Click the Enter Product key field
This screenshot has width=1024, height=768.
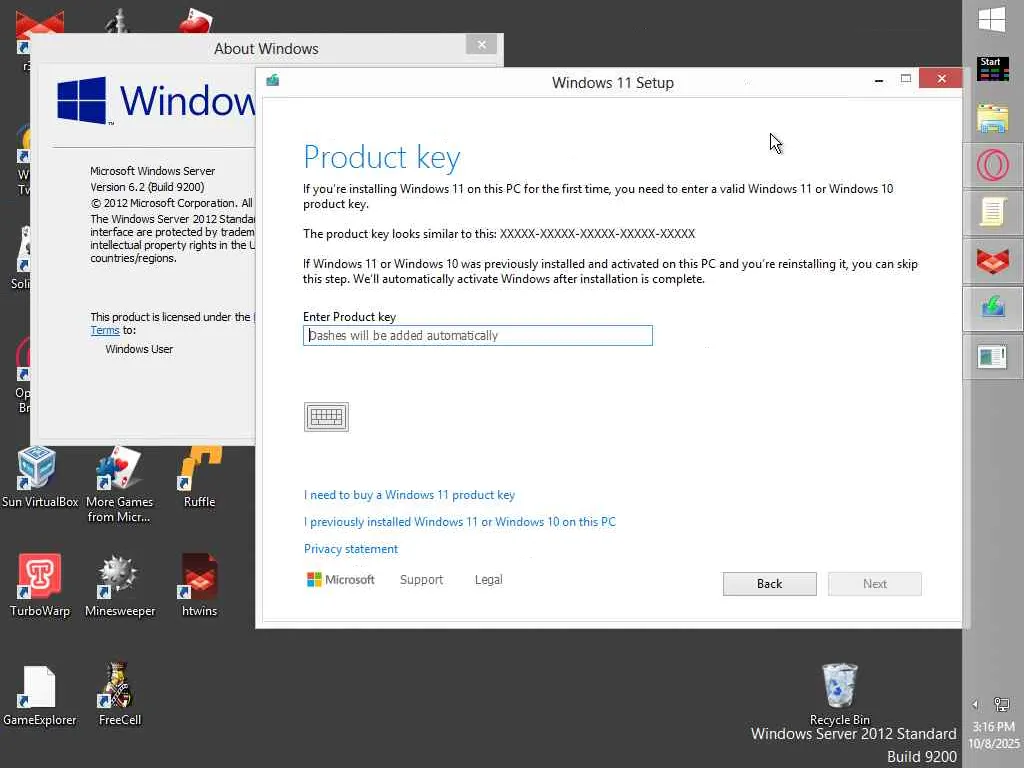(477, 336)
